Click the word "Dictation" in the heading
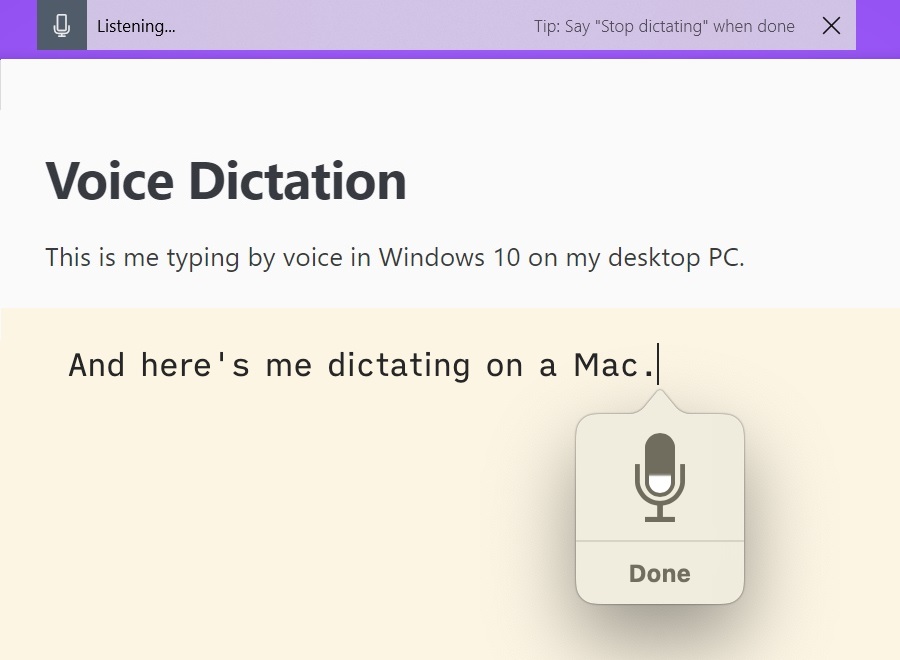900x660 pixels. [x=297, y=181]
